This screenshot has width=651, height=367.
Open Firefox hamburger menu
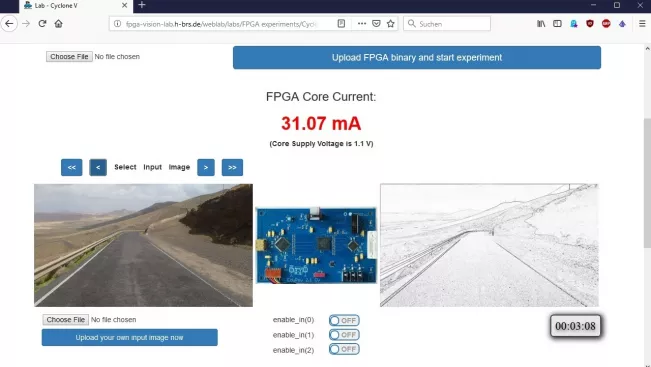point(642,24)
